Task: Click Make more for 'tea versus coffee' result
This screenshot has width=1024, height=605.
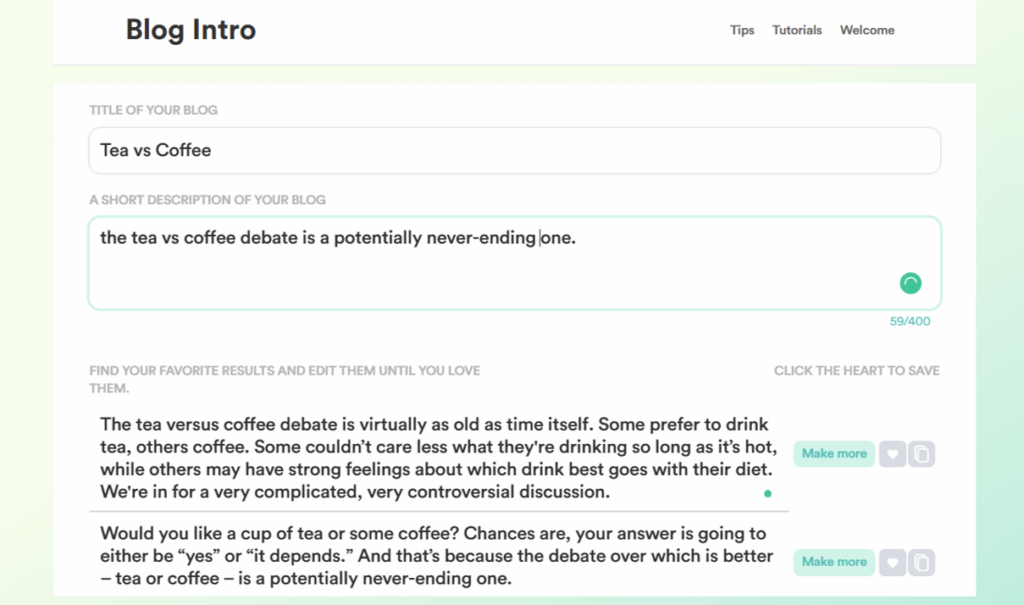Action: pos(834,453)
